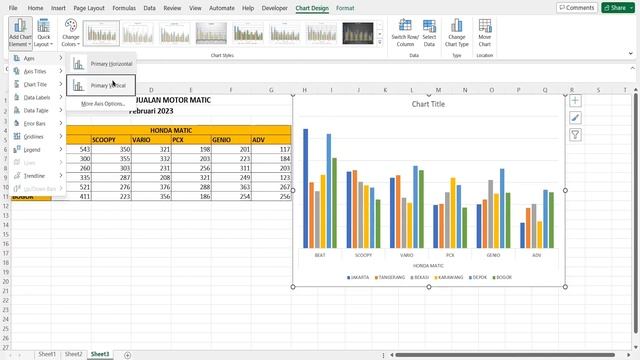Image resolution: width=640 pixels, height=360 pixels.
Task: Switch to Sheet2 tab
Action: click(73, 354)
